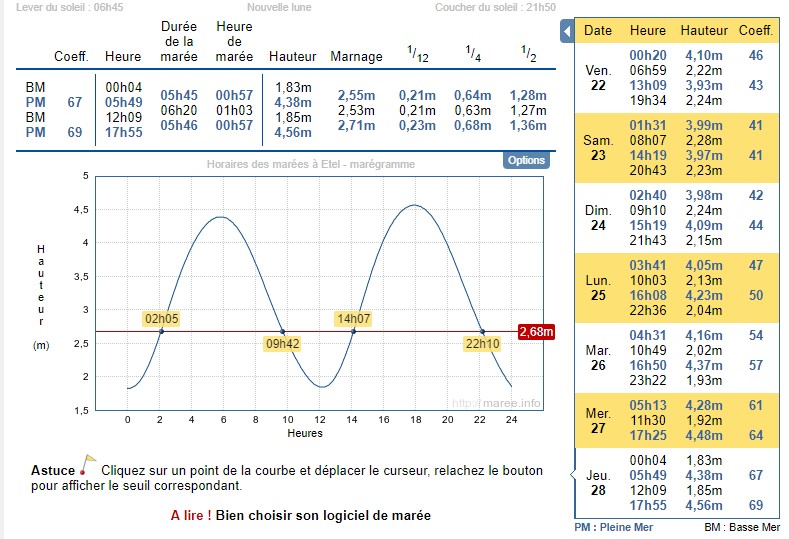Click the 'Nouvelle lune' label

point(279,8)
